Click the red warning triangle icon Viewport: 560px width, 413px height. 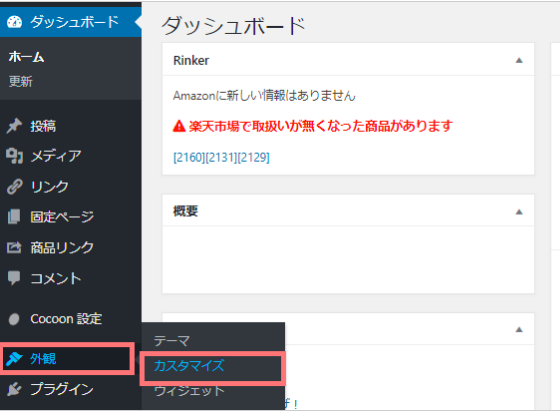[x=179, y=126]
